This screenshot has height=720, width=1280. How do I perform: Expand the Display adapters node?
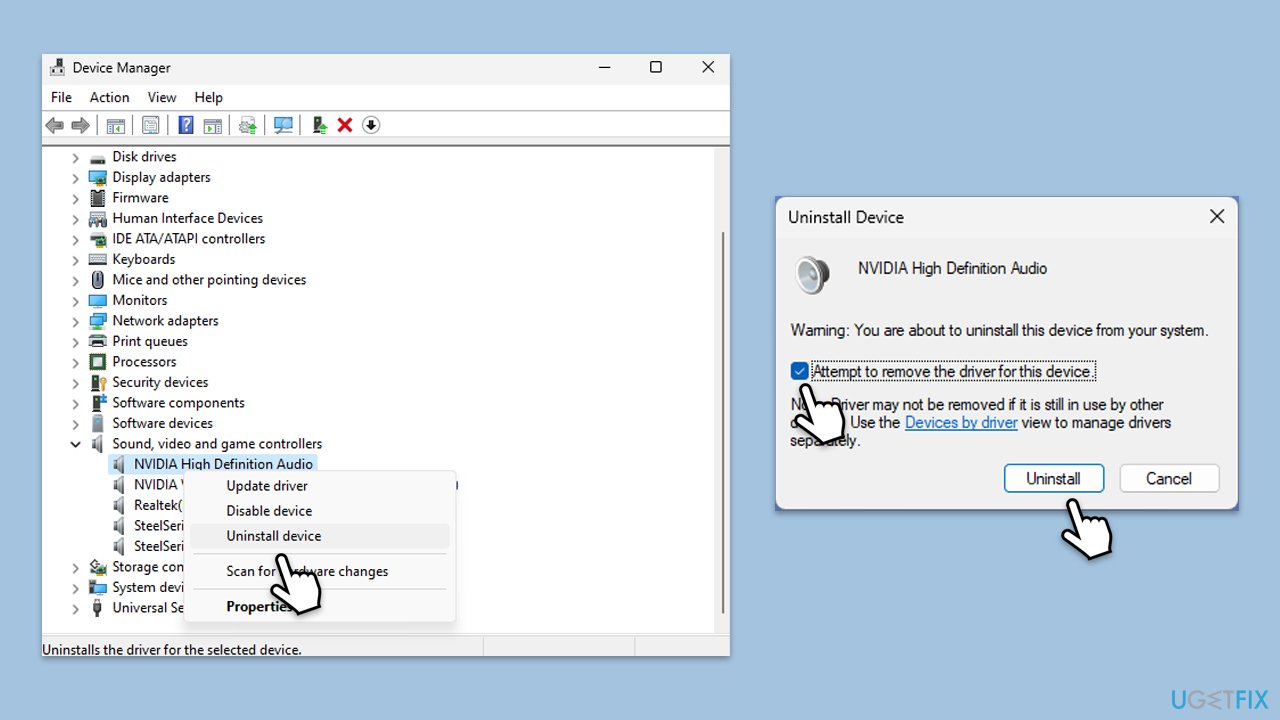[75, 177]
